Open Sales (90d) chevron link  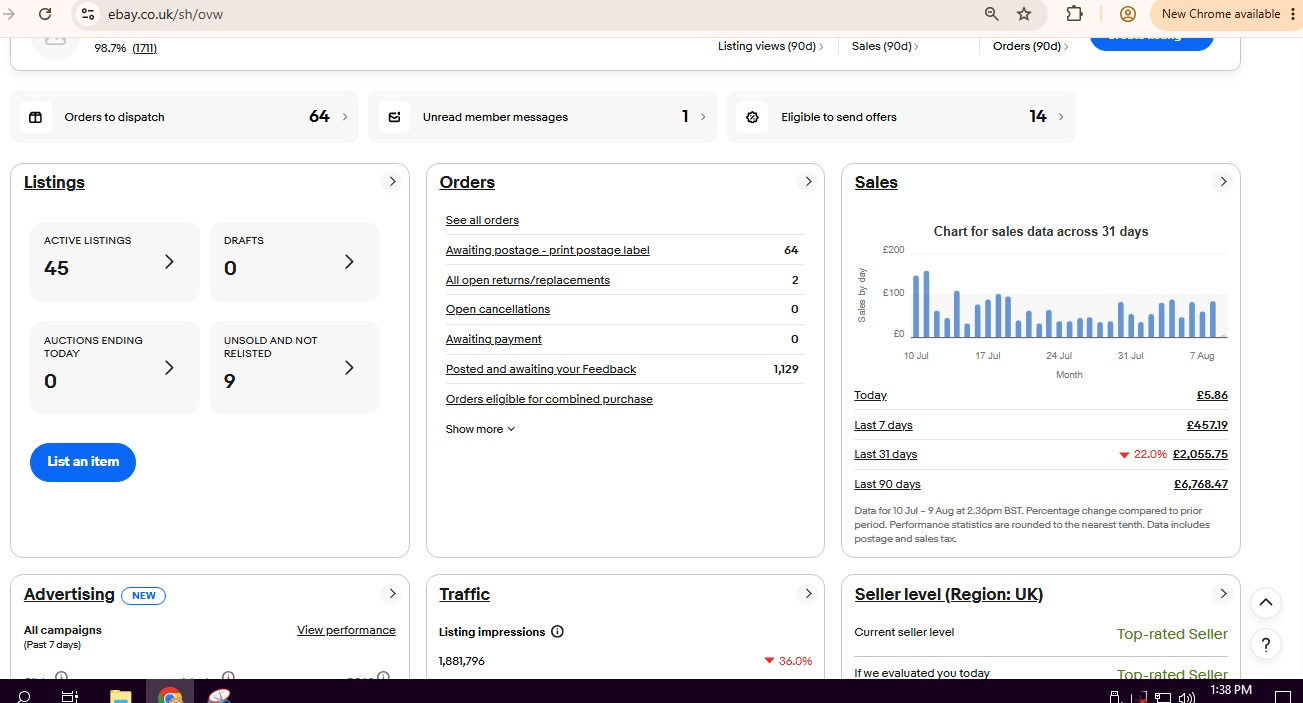(x=885, y=46)
